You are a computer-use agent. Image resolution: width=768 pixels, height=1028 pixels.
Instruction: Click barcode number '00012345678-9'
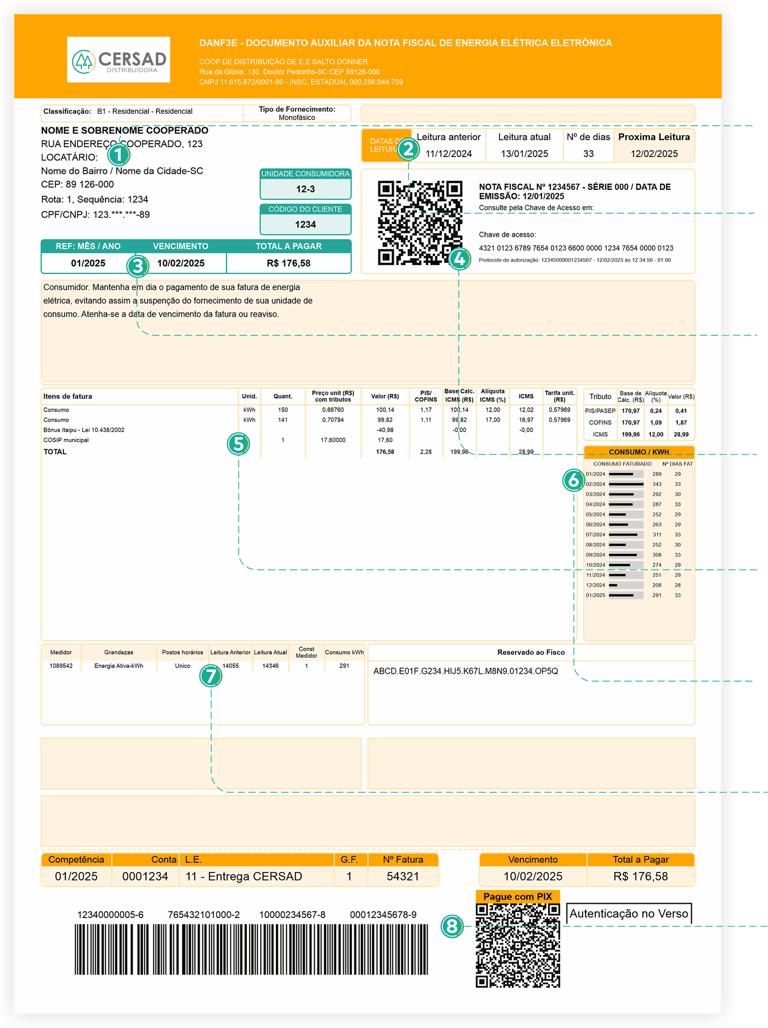click(x=383, y=915)
